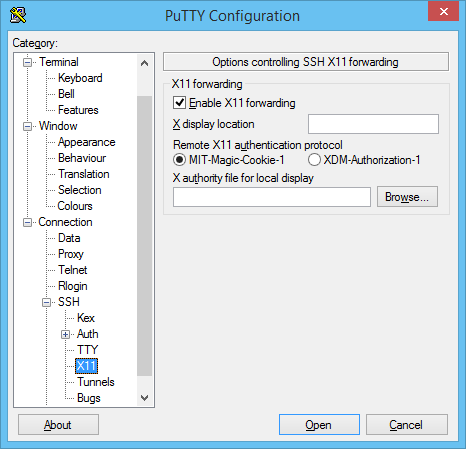Collapse the Connection tree node

(x=27, y=222)
